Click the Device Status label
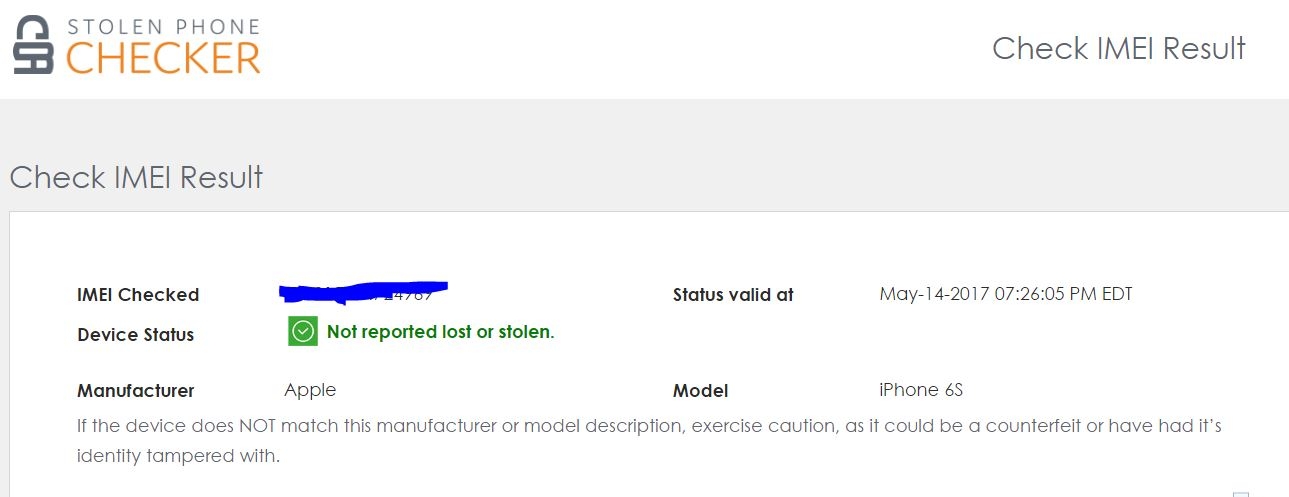This screenshot has width=1289, height=497. pyautogui.click(x=136, y=335)
